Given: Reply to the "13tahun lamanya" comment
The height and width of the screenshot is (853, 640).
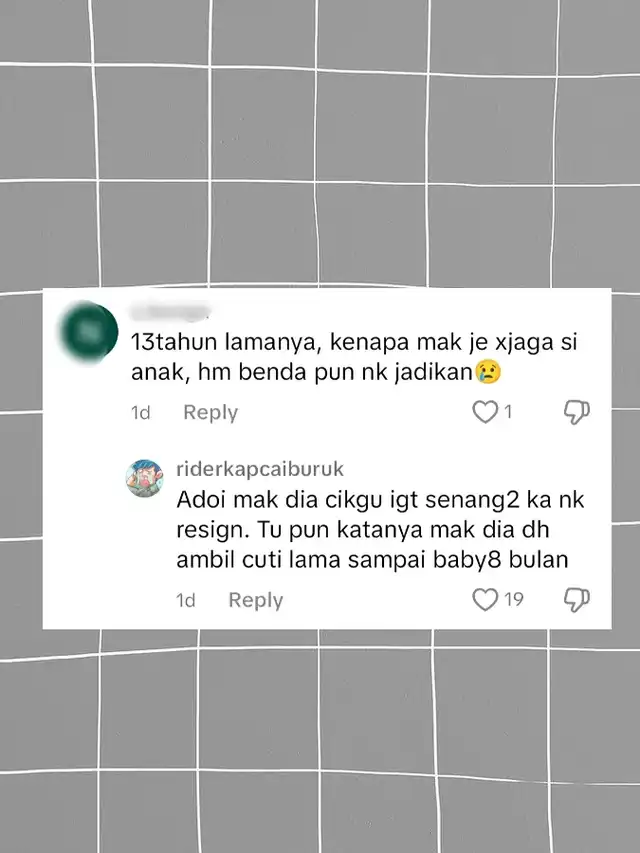Looking at the screenshot, I should (211, 412).
